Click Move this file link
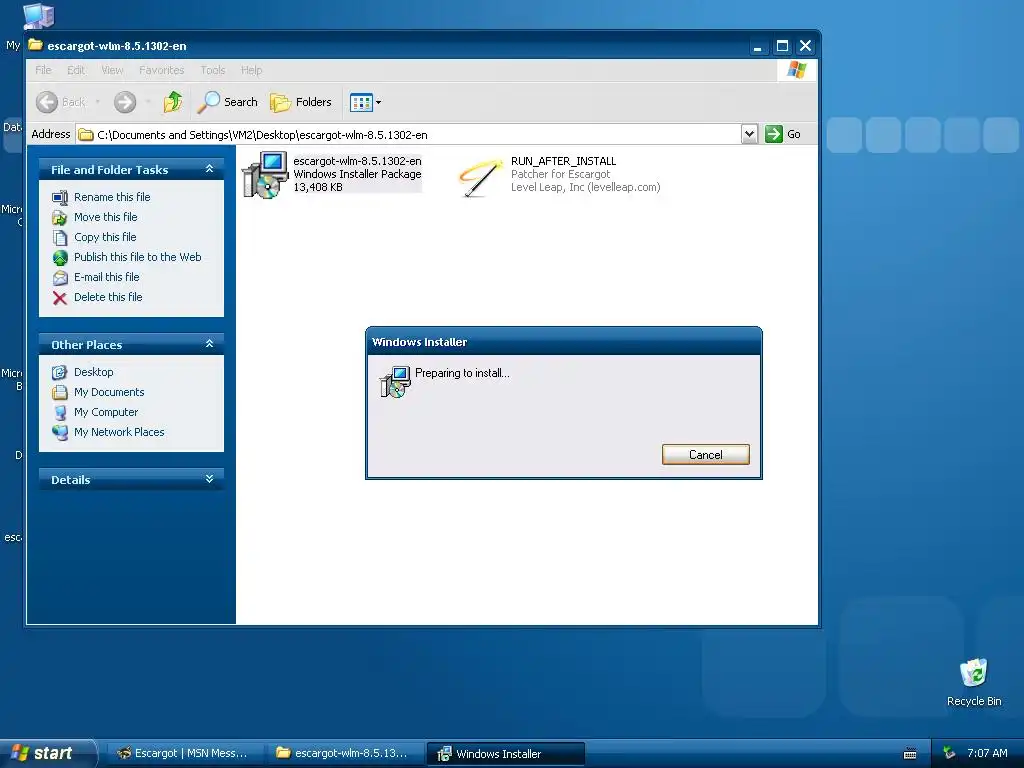The image size is (1024, 768). (105, 217)
